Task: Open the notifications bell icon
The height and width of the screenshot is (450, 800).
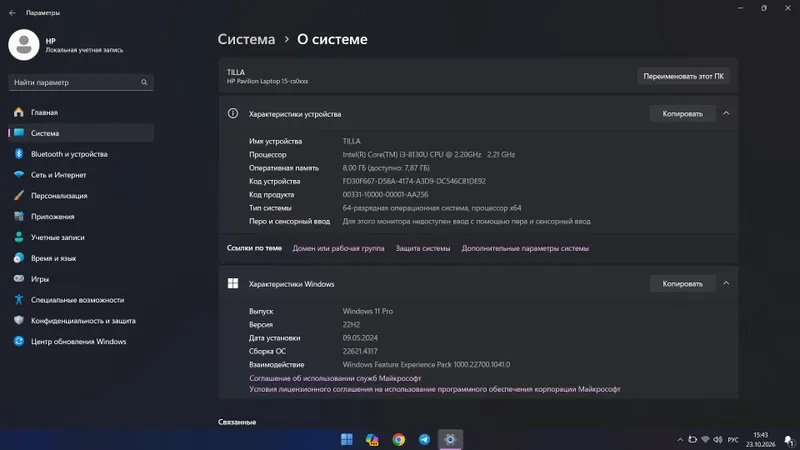Action: (x=789, y=440)
